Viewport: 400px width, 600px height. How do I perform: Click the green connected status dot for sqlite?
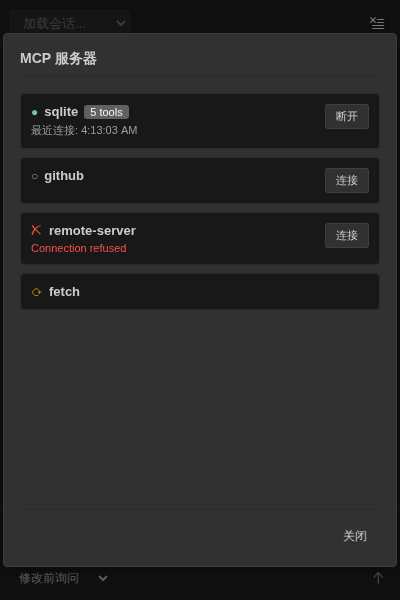34,112
